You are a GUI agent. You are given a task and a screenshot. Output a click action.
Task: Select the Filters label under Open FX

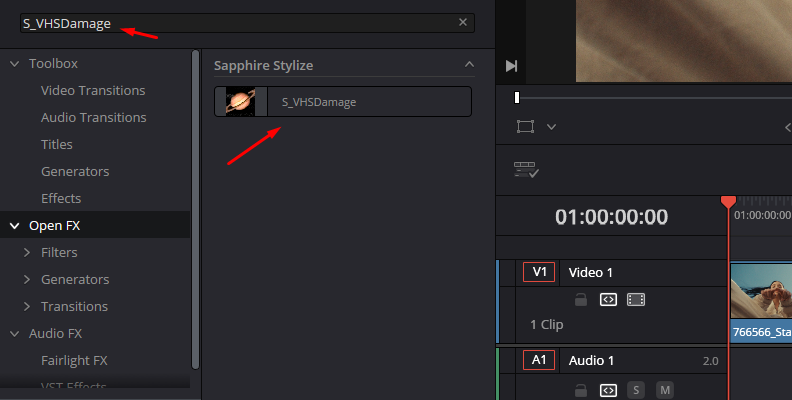pyautogui.click(x=59, y=253)
